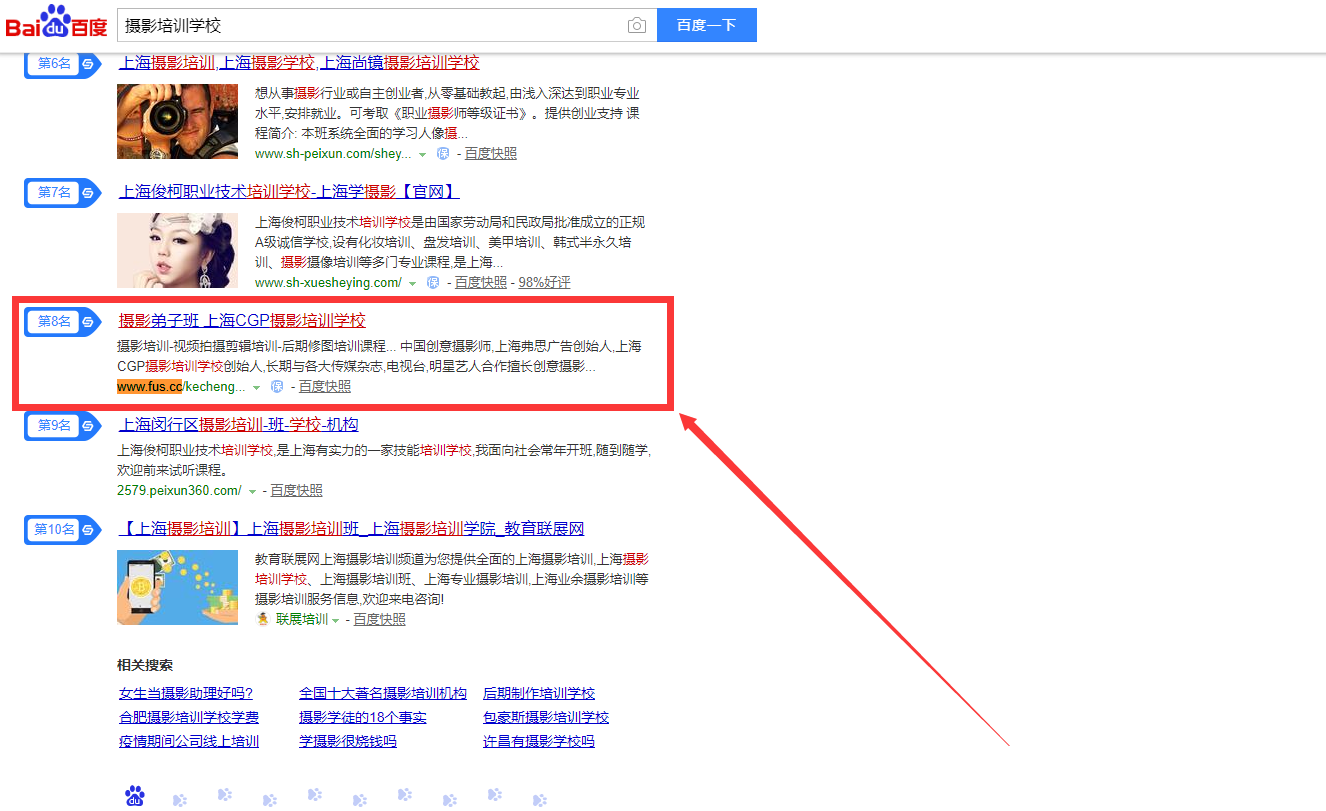This screenshot has width=1326, height=811.
Task: Open related search 许昌有摄影学校吗
Action: pos(539,741)
